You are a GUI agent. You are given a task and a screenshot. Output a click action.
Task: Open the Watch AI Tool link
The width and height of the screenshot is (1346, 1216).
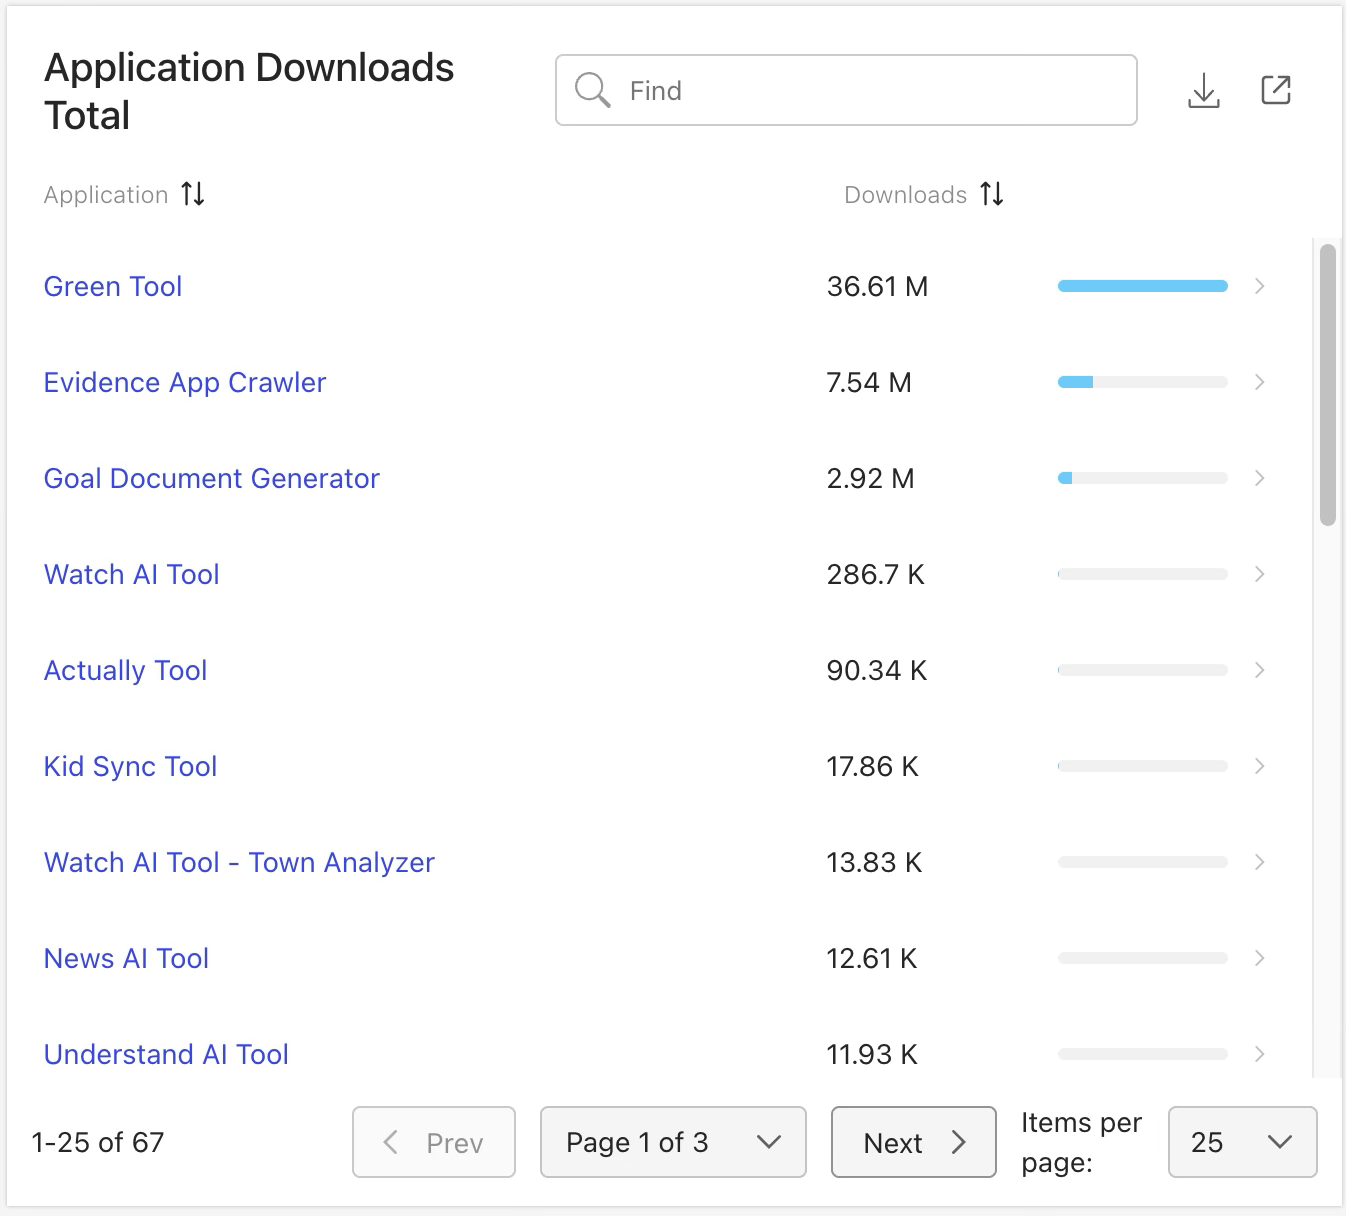[132, 575]
